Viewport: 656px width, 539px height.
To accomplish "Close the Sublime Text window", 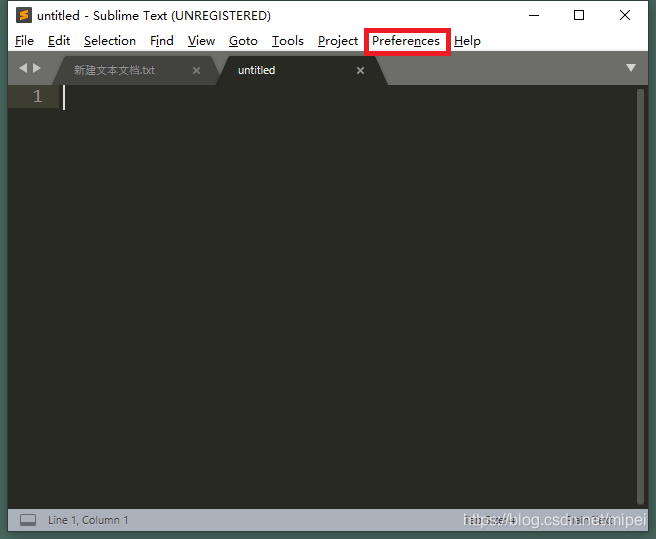I will coord(625,15).
